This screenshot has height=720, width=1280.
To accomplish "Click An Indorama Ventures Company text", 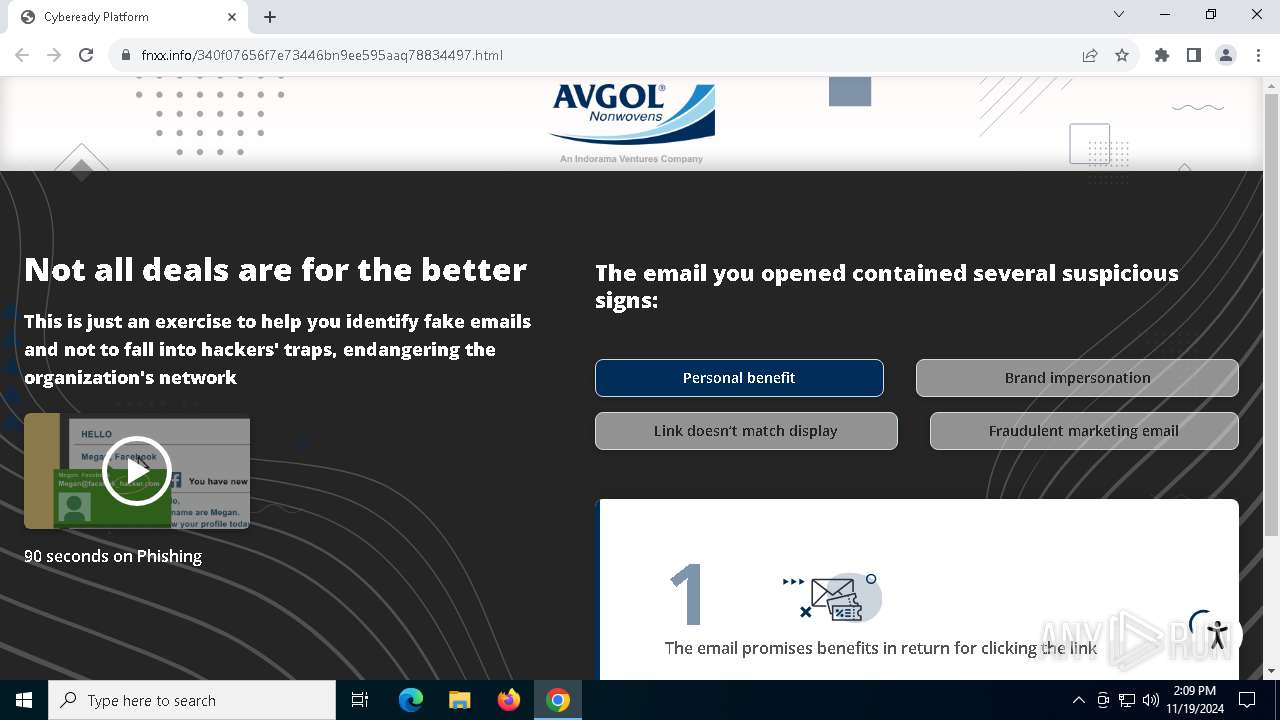I will (x=631, y=159).
